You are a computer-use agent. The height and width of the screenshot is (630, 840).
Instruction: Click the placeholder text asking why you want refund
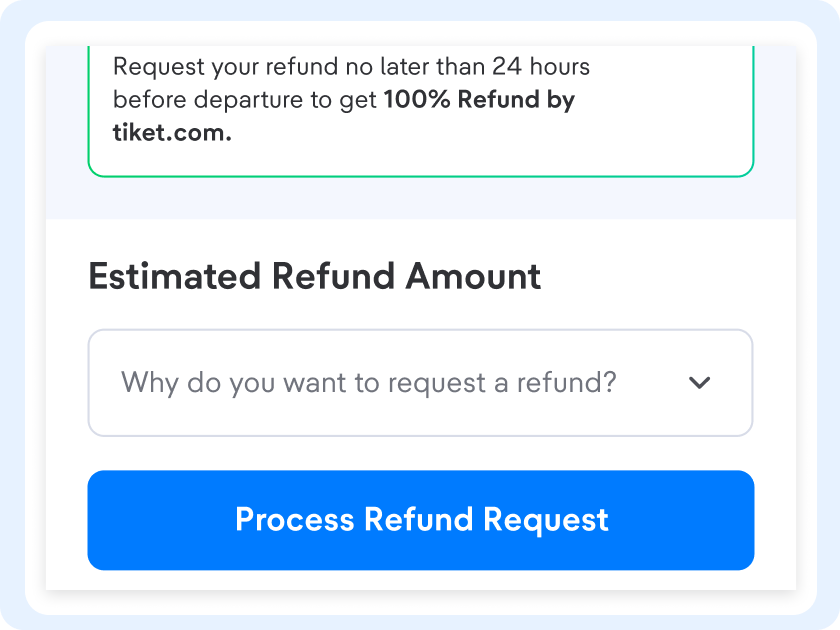[370, 383]
